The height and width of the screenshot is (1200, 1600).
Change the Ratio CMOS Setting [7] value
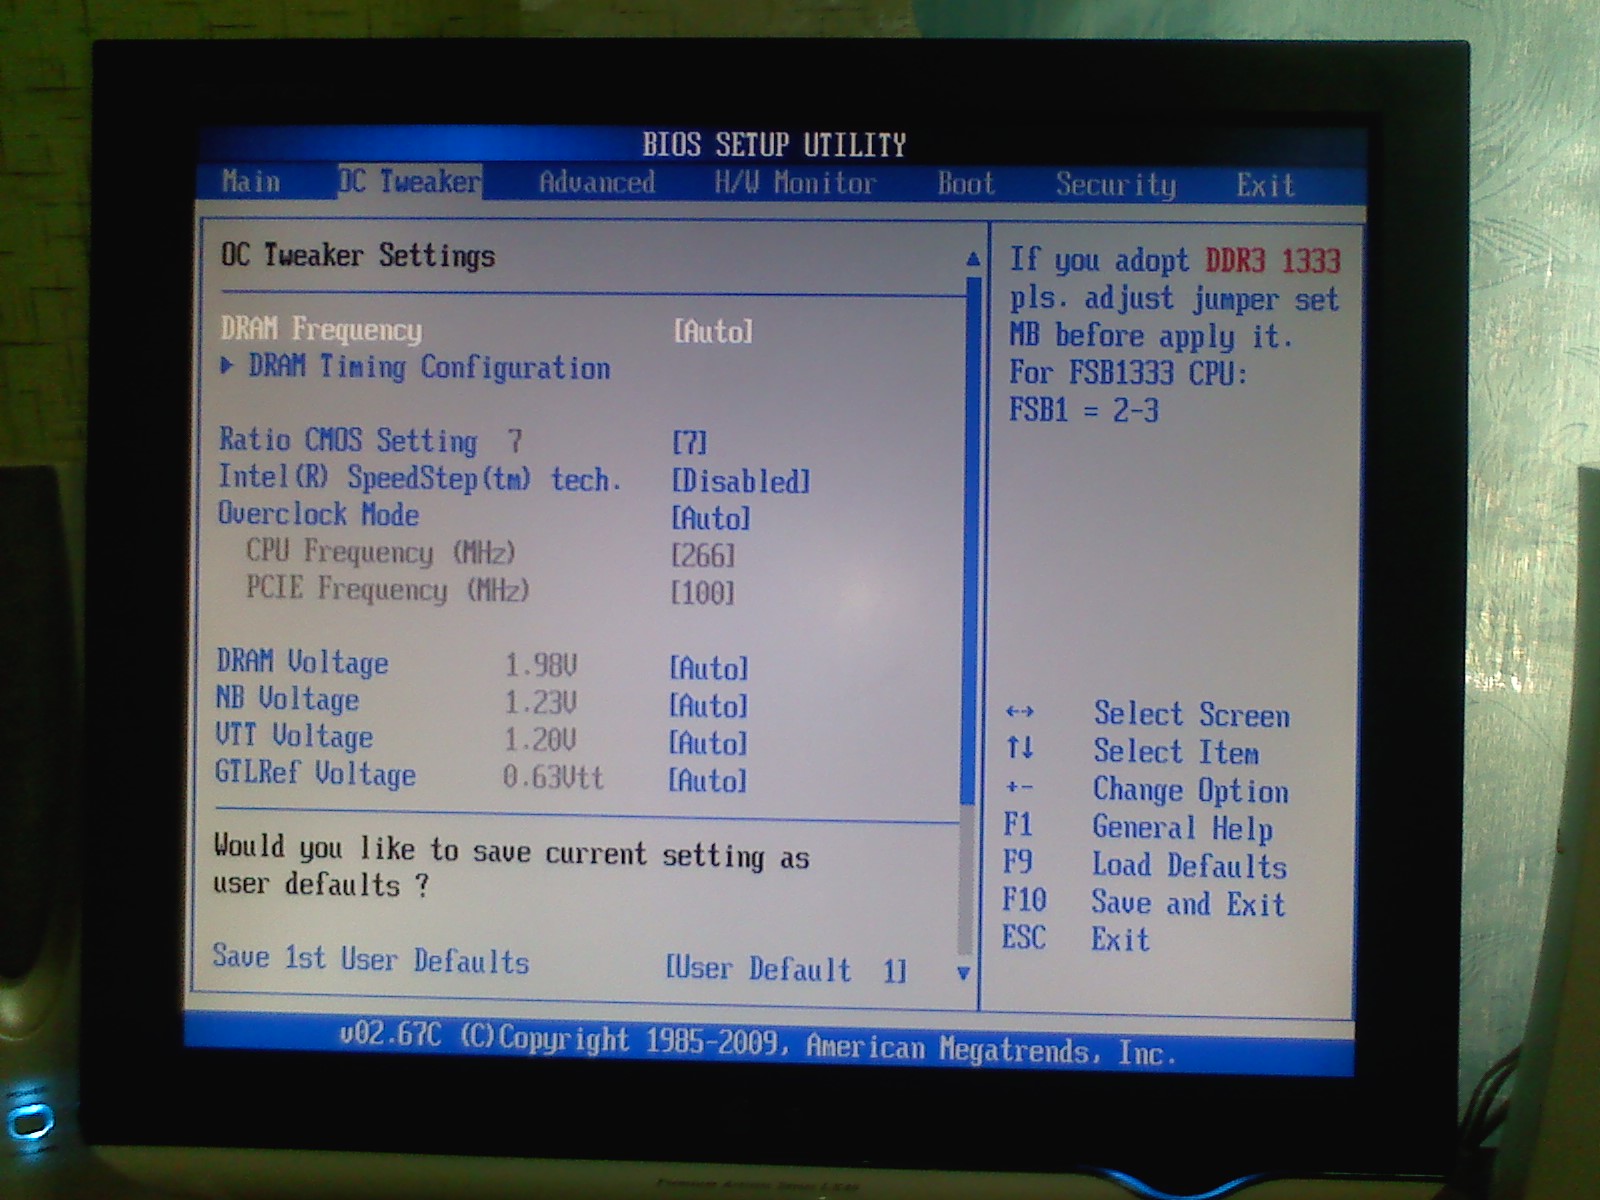point(690,442)
